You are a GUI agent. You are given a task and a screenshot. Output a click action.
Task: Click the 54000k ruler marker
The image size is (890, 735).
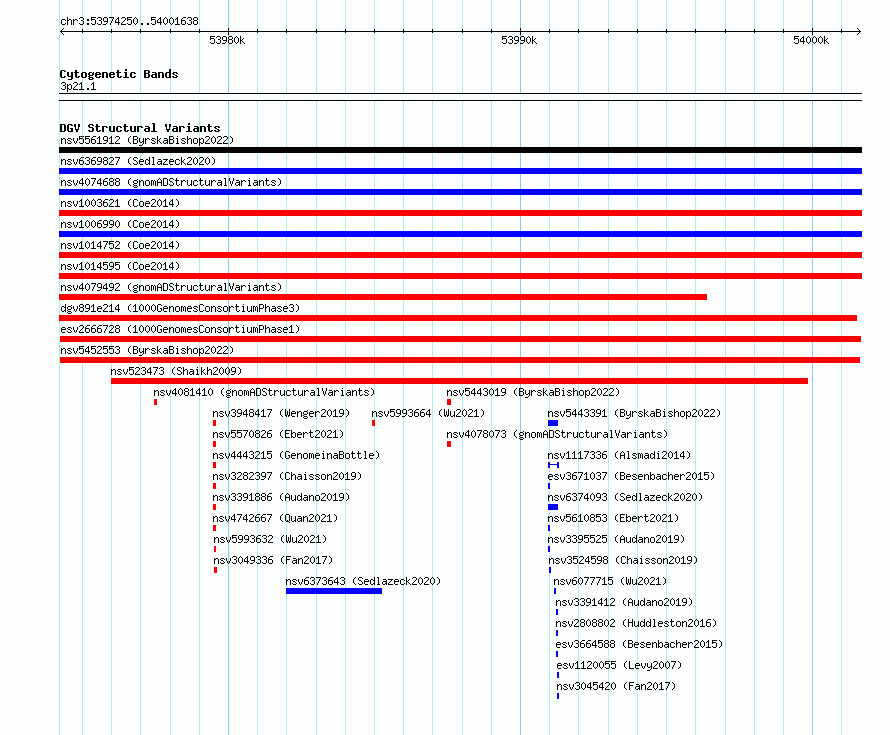(811, 40)
